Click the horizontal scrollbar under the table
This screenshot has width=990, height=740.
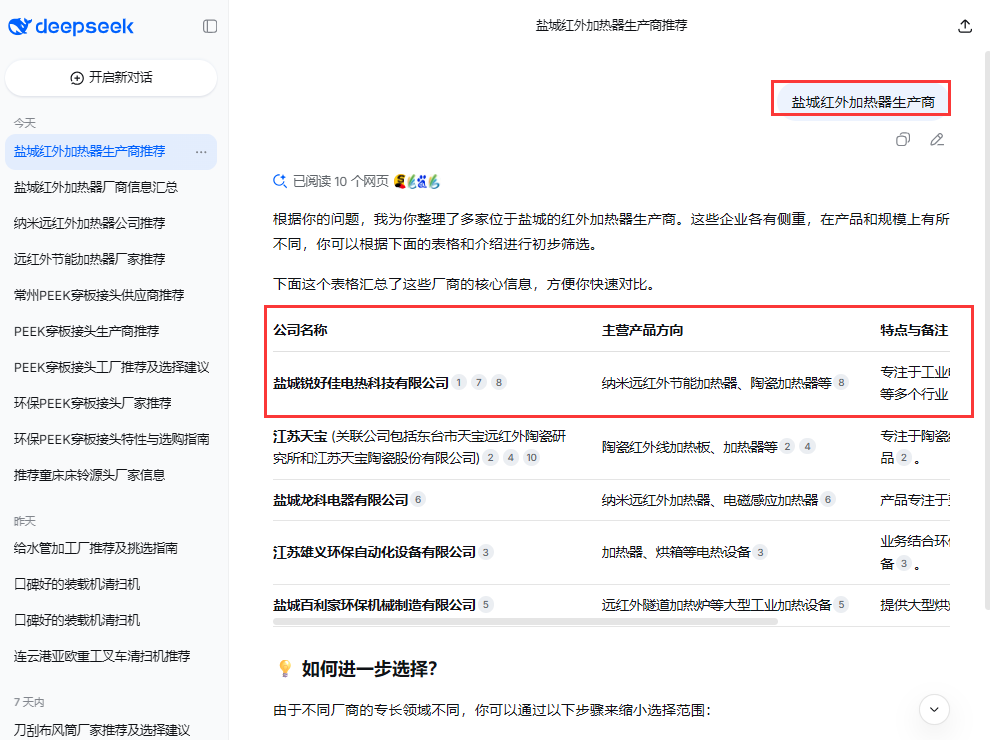coord(525,622)
